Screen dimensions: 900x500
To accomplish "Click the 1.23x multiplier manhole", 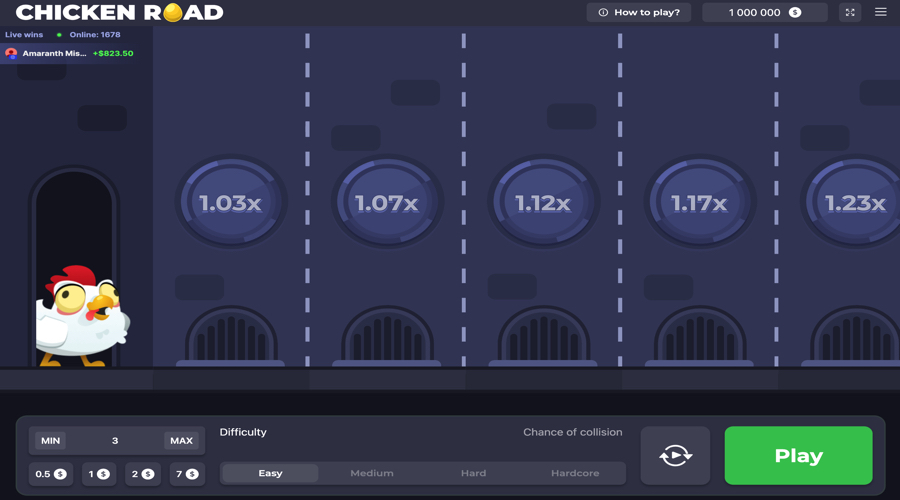I will click(852, 202).
